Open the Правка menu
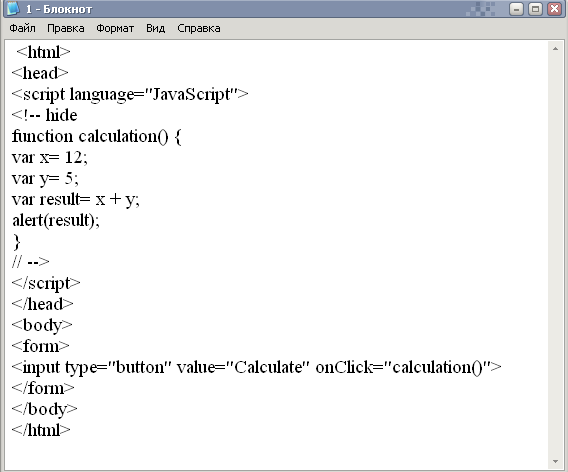Viewport: 568px width, 472px height. pyautogui.click(x=66, y=28)
